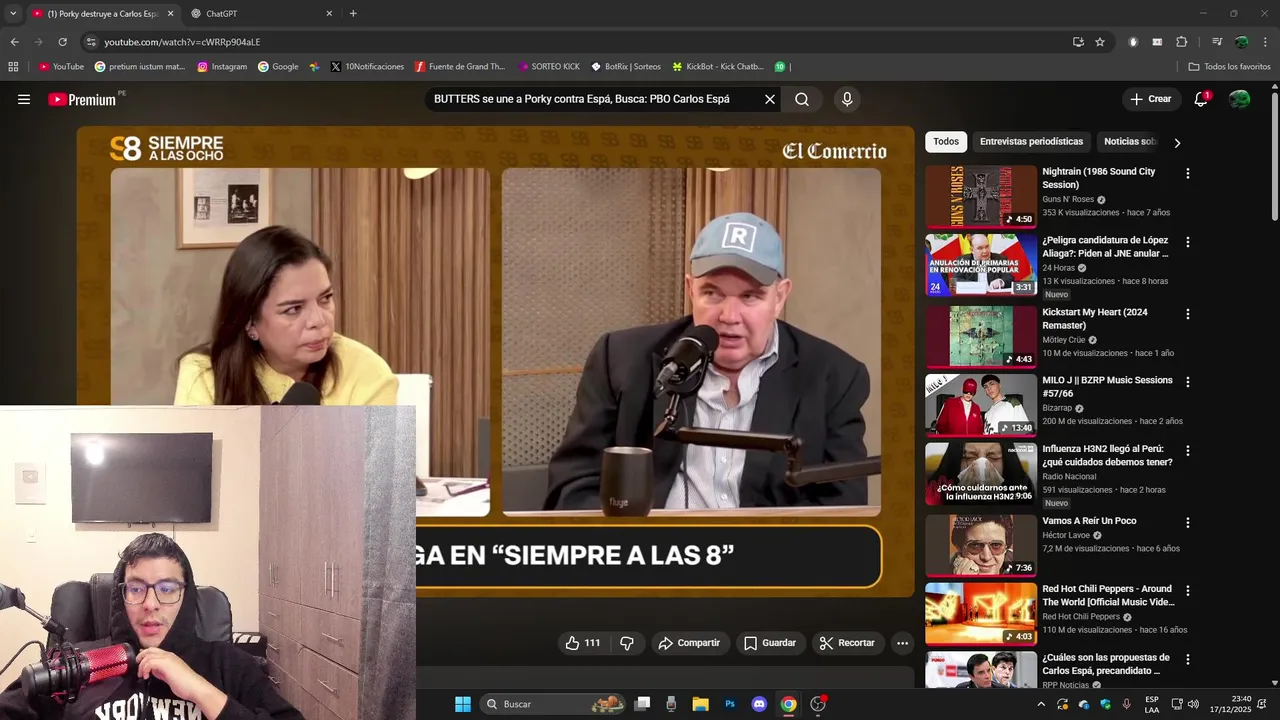Viewport: 1280px width, 720px height.
Task: Open options menu for Influenza H3N2 video
Action: click(x=1188, y=452)
